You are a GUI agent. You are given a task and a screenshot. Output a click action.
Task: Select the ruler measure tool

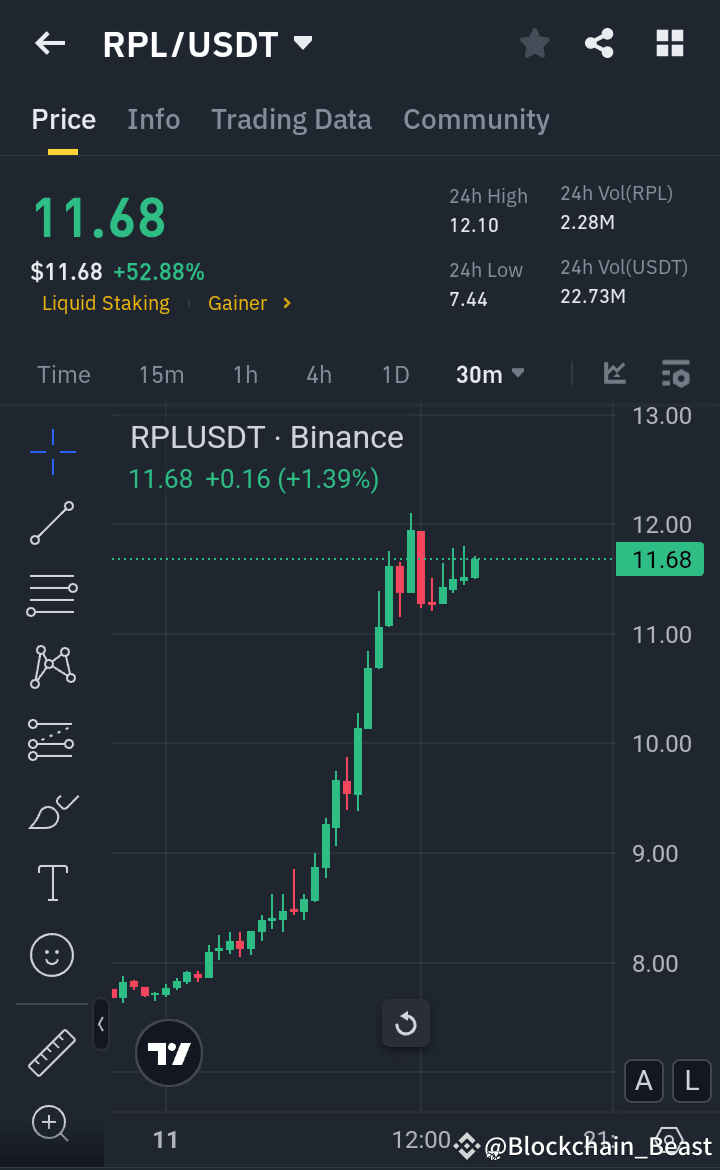pyautogui.click(x=51, y=1052)
